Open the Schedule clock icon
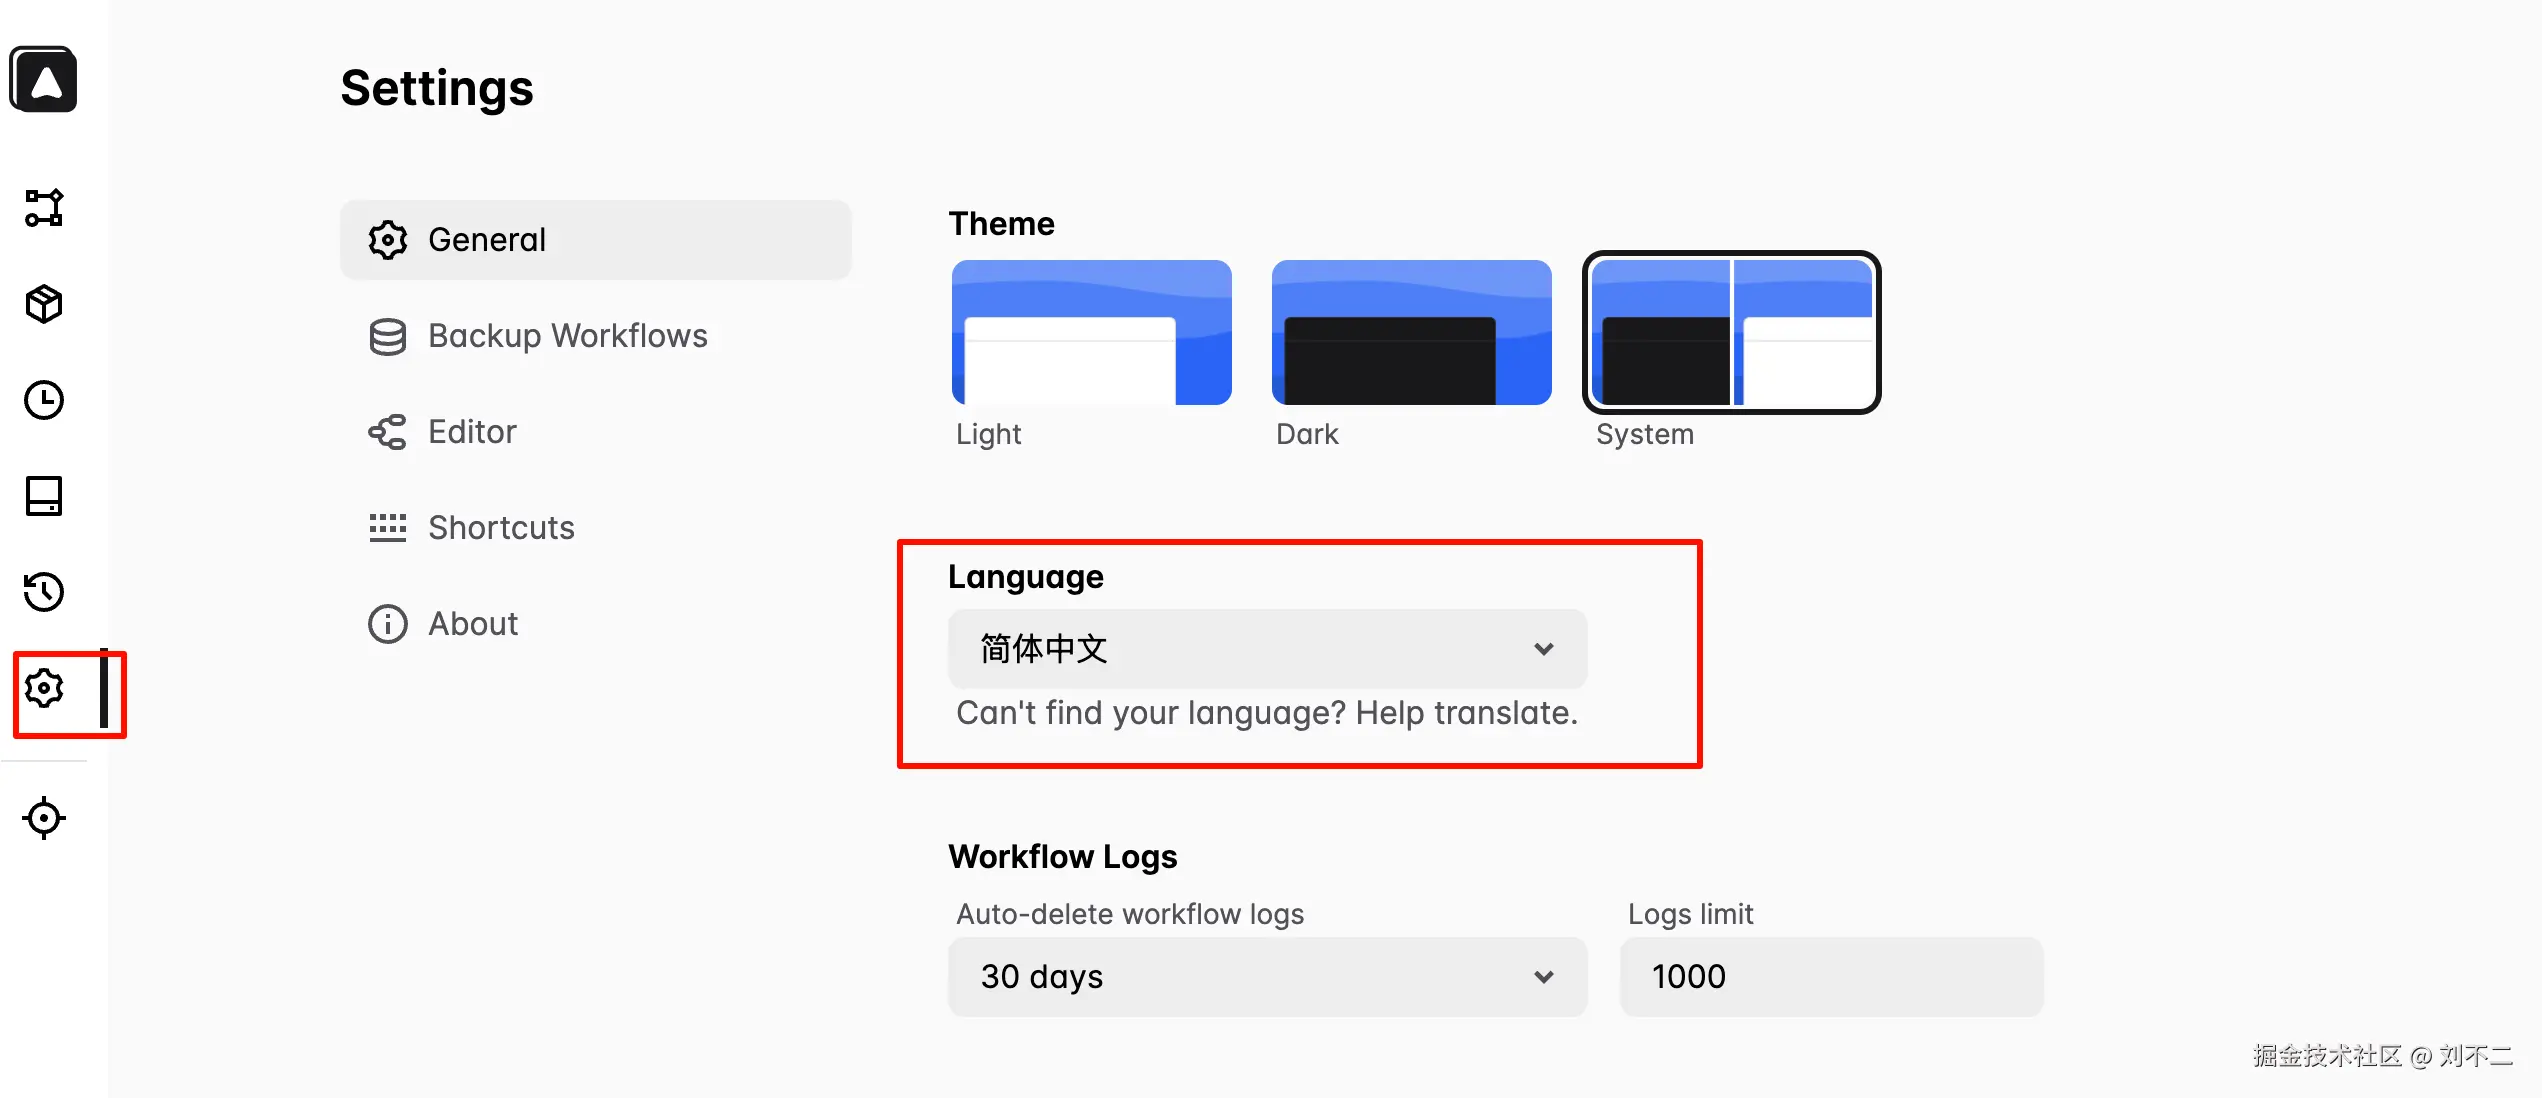 44,400
